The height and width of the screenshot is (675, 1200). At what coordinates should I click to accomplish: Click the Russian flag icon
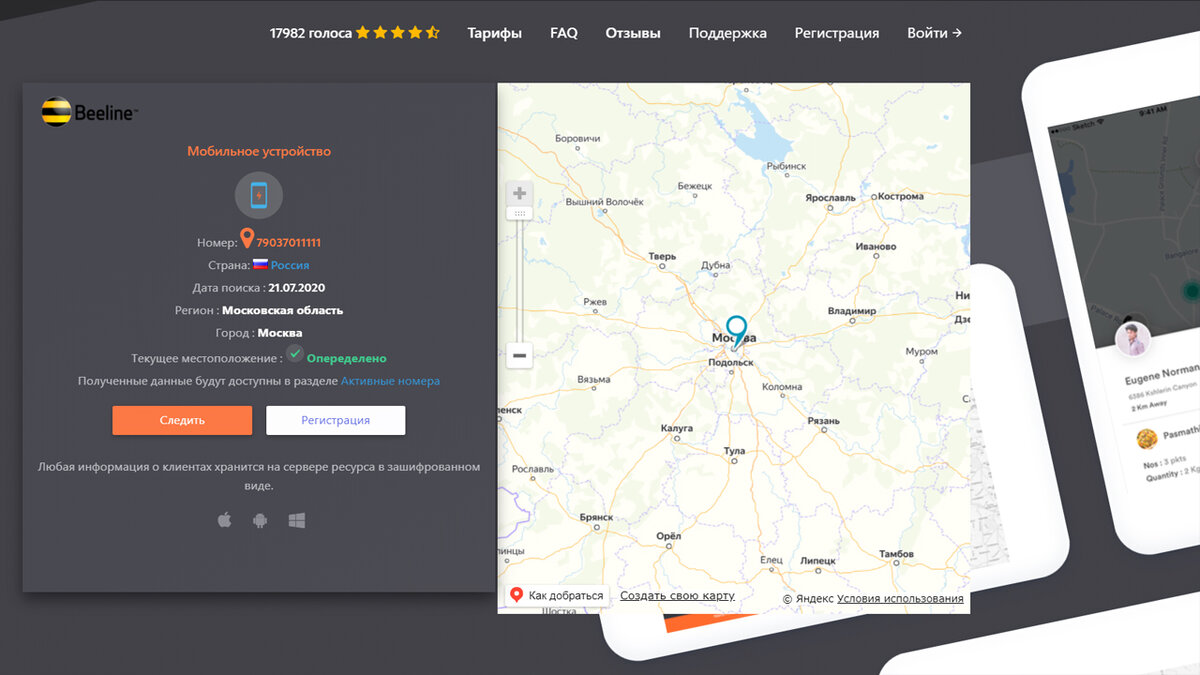[260, 265]
